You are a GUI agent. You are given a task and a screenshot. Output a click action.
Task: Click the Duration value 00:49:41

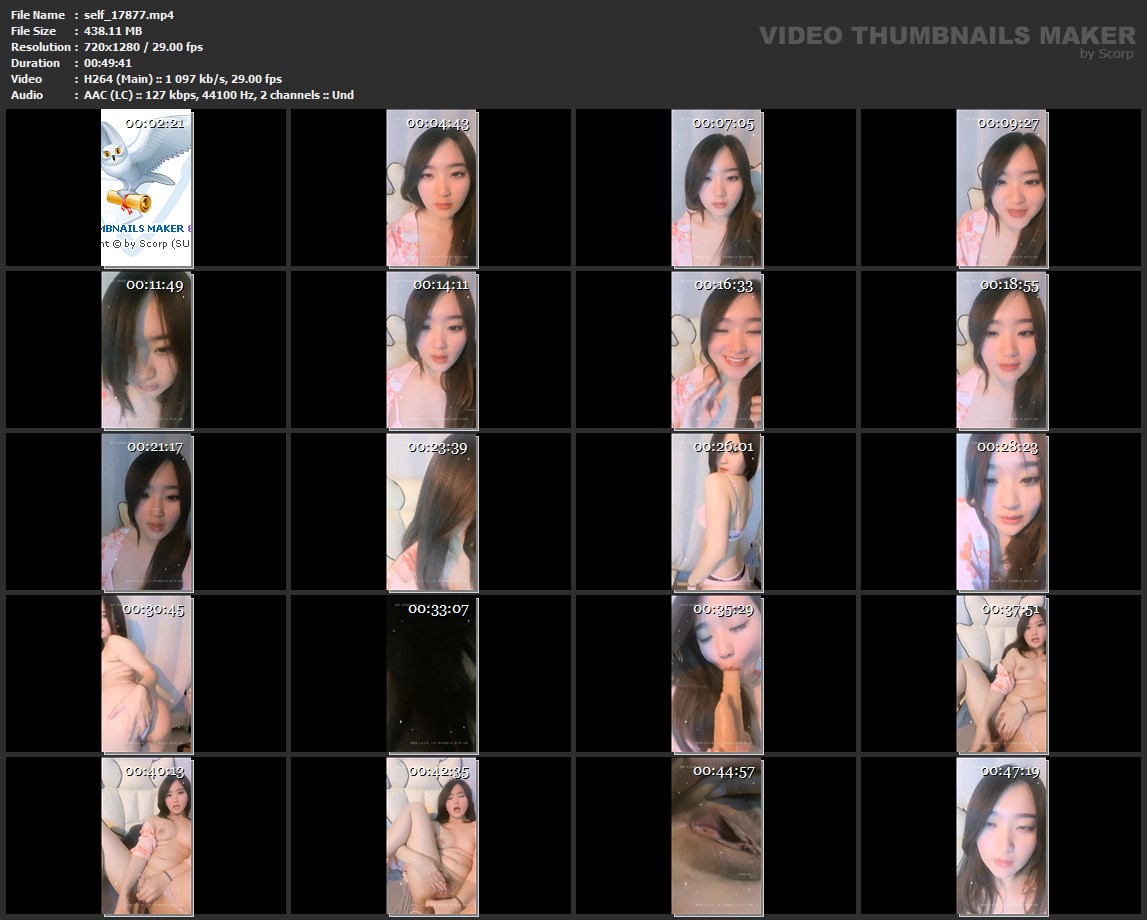107,63
